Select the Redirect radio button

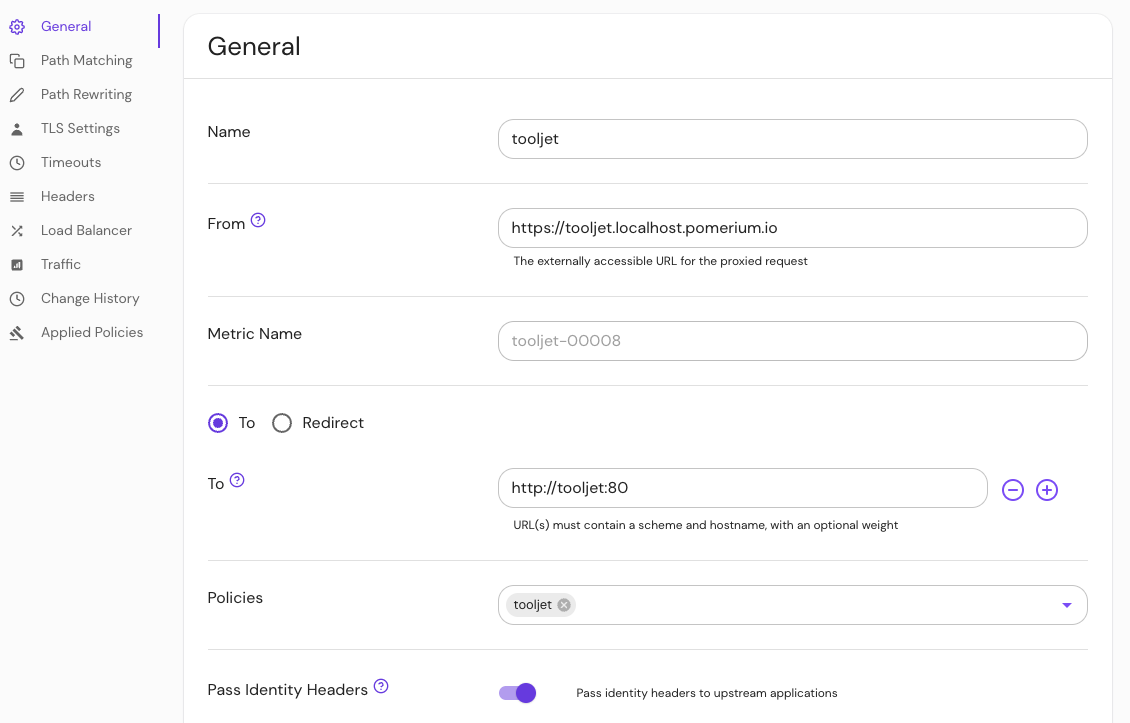(282, 423)
